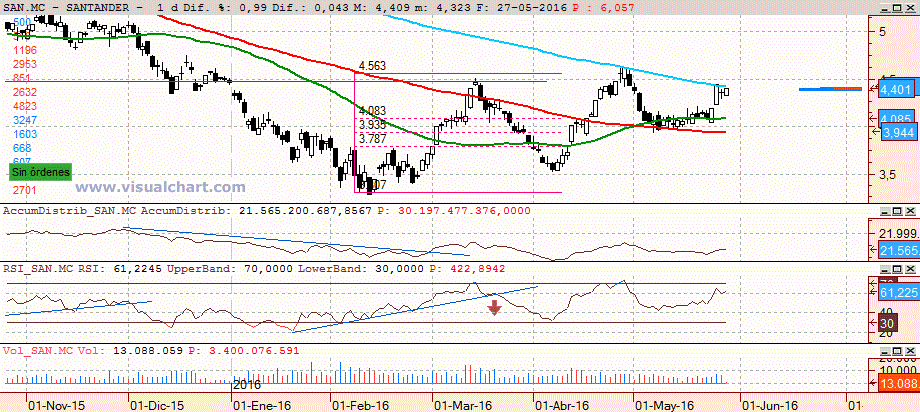920x412 pixels.
Task: Select the blue trendline in AccumDistrib pane
Action: pyautogui.click(x=296, y=241)
